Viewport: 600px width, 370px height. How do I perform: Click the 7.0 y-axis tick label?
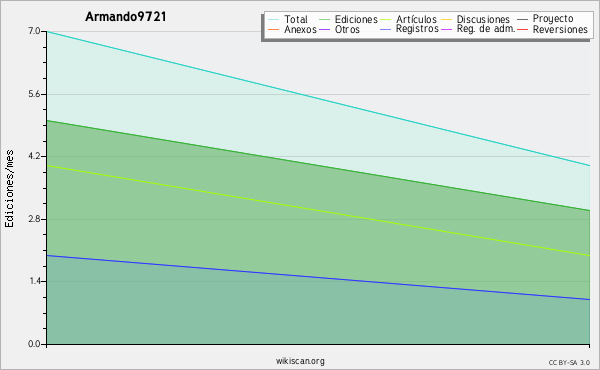point(34,31)
